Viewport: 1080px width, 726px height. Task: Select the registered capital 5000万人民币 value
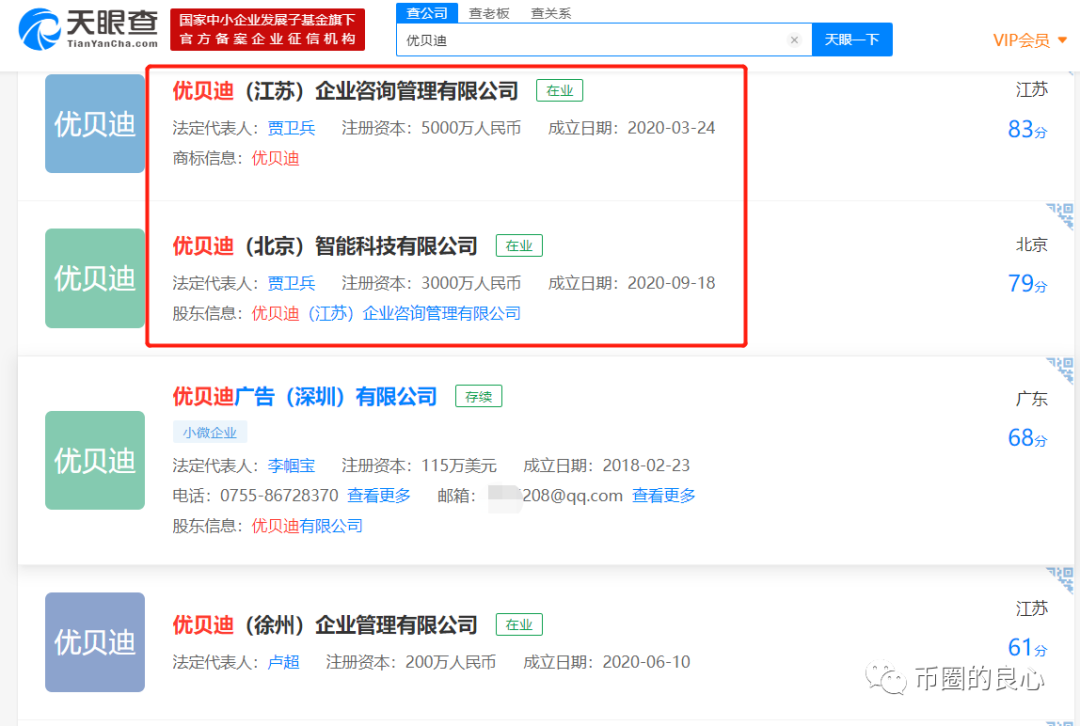point(471,128)
